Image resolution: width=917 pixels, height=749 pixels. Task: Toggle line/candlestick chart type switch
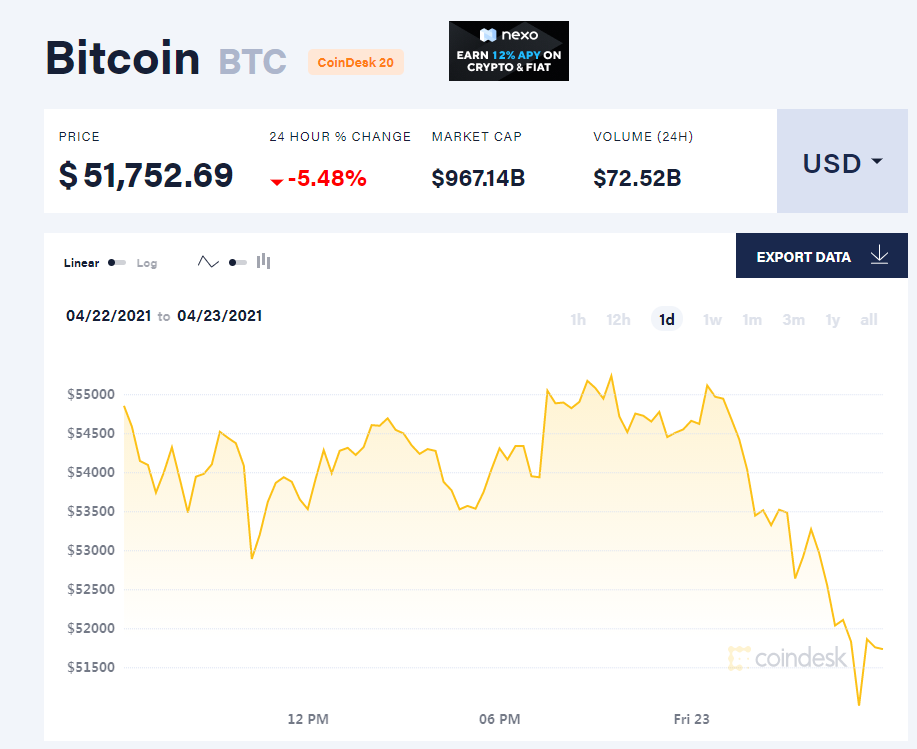click(x=237, y=262)
